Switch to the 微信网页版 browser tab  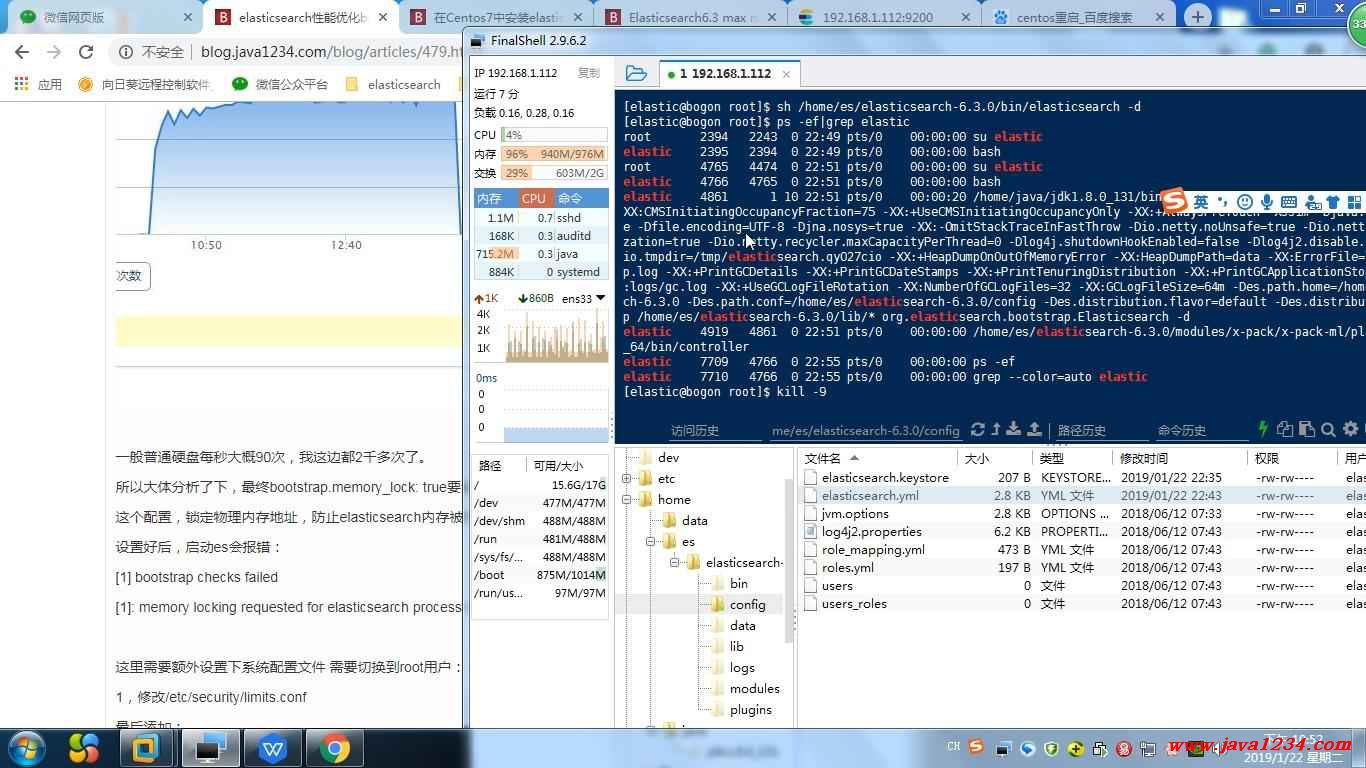100,17
